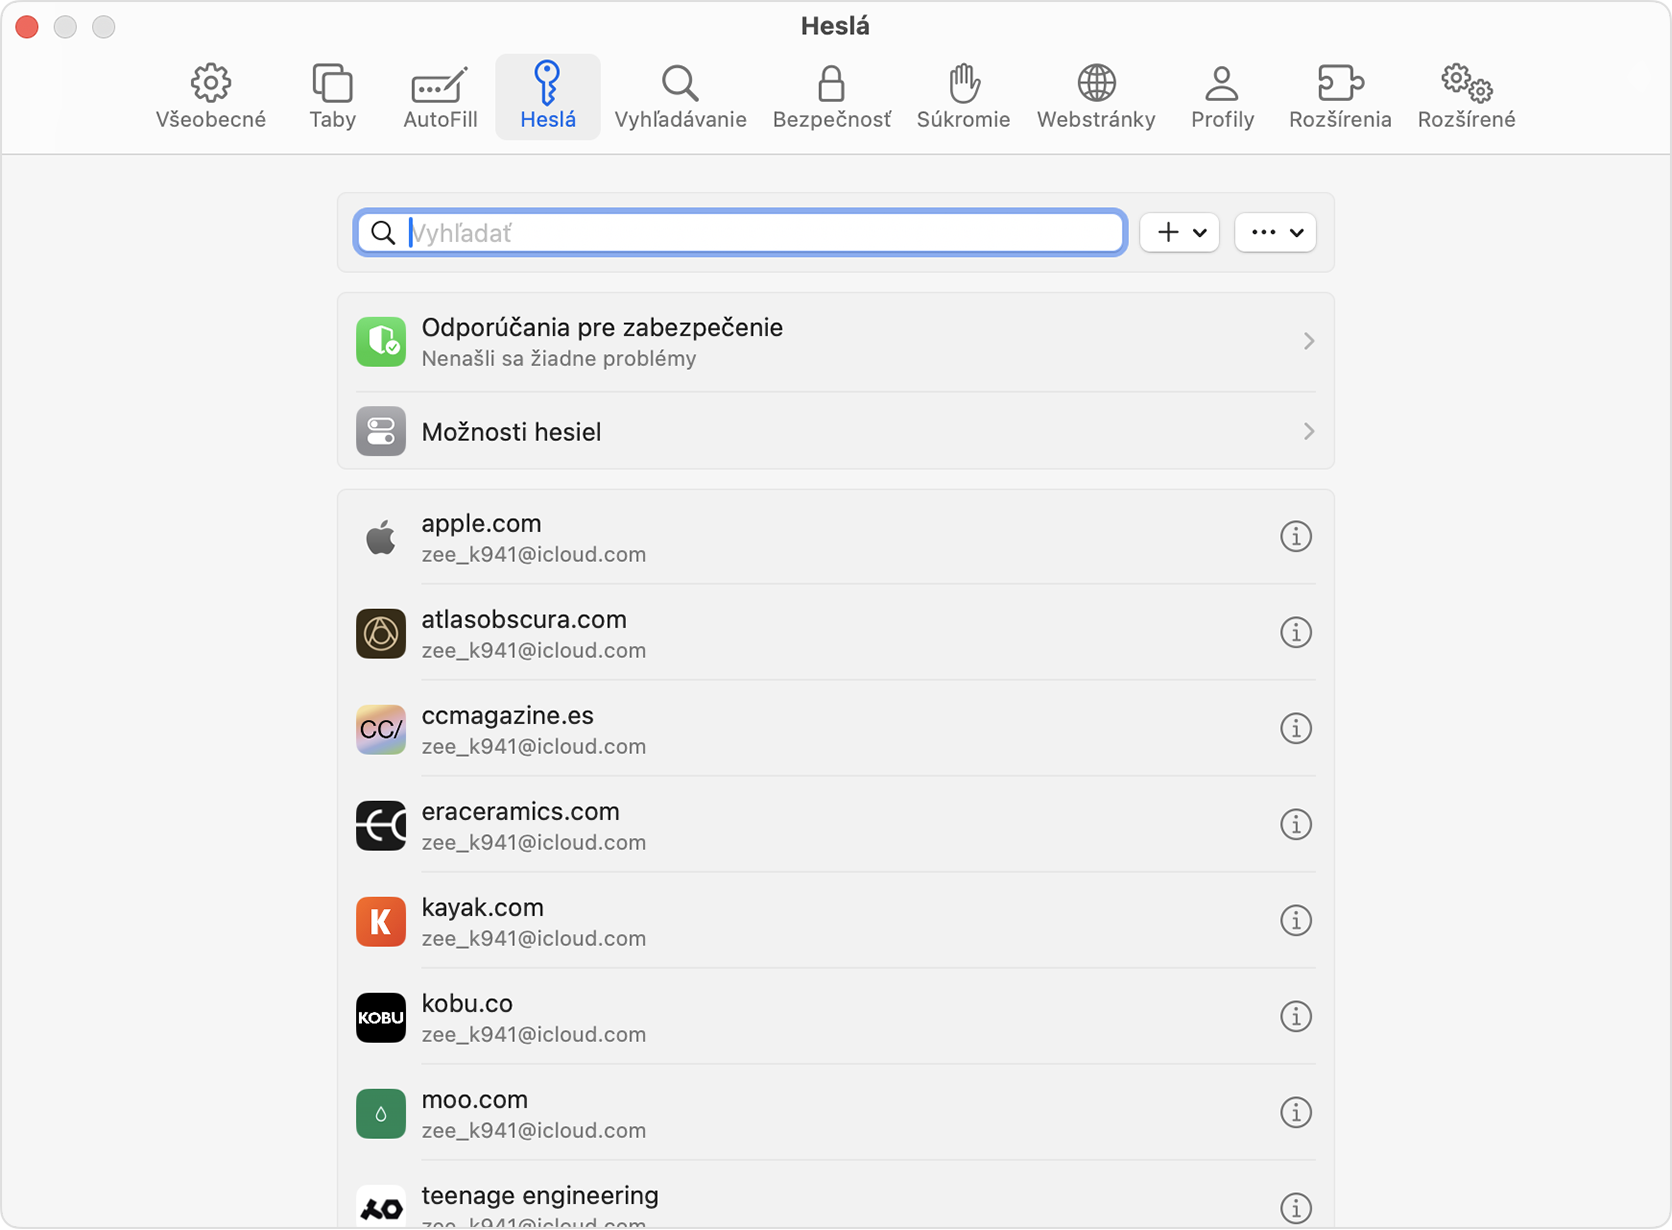Open the Všeobecné settings tab
This screenshot has width=1672, height=1230.
click(x=211, y=97)
